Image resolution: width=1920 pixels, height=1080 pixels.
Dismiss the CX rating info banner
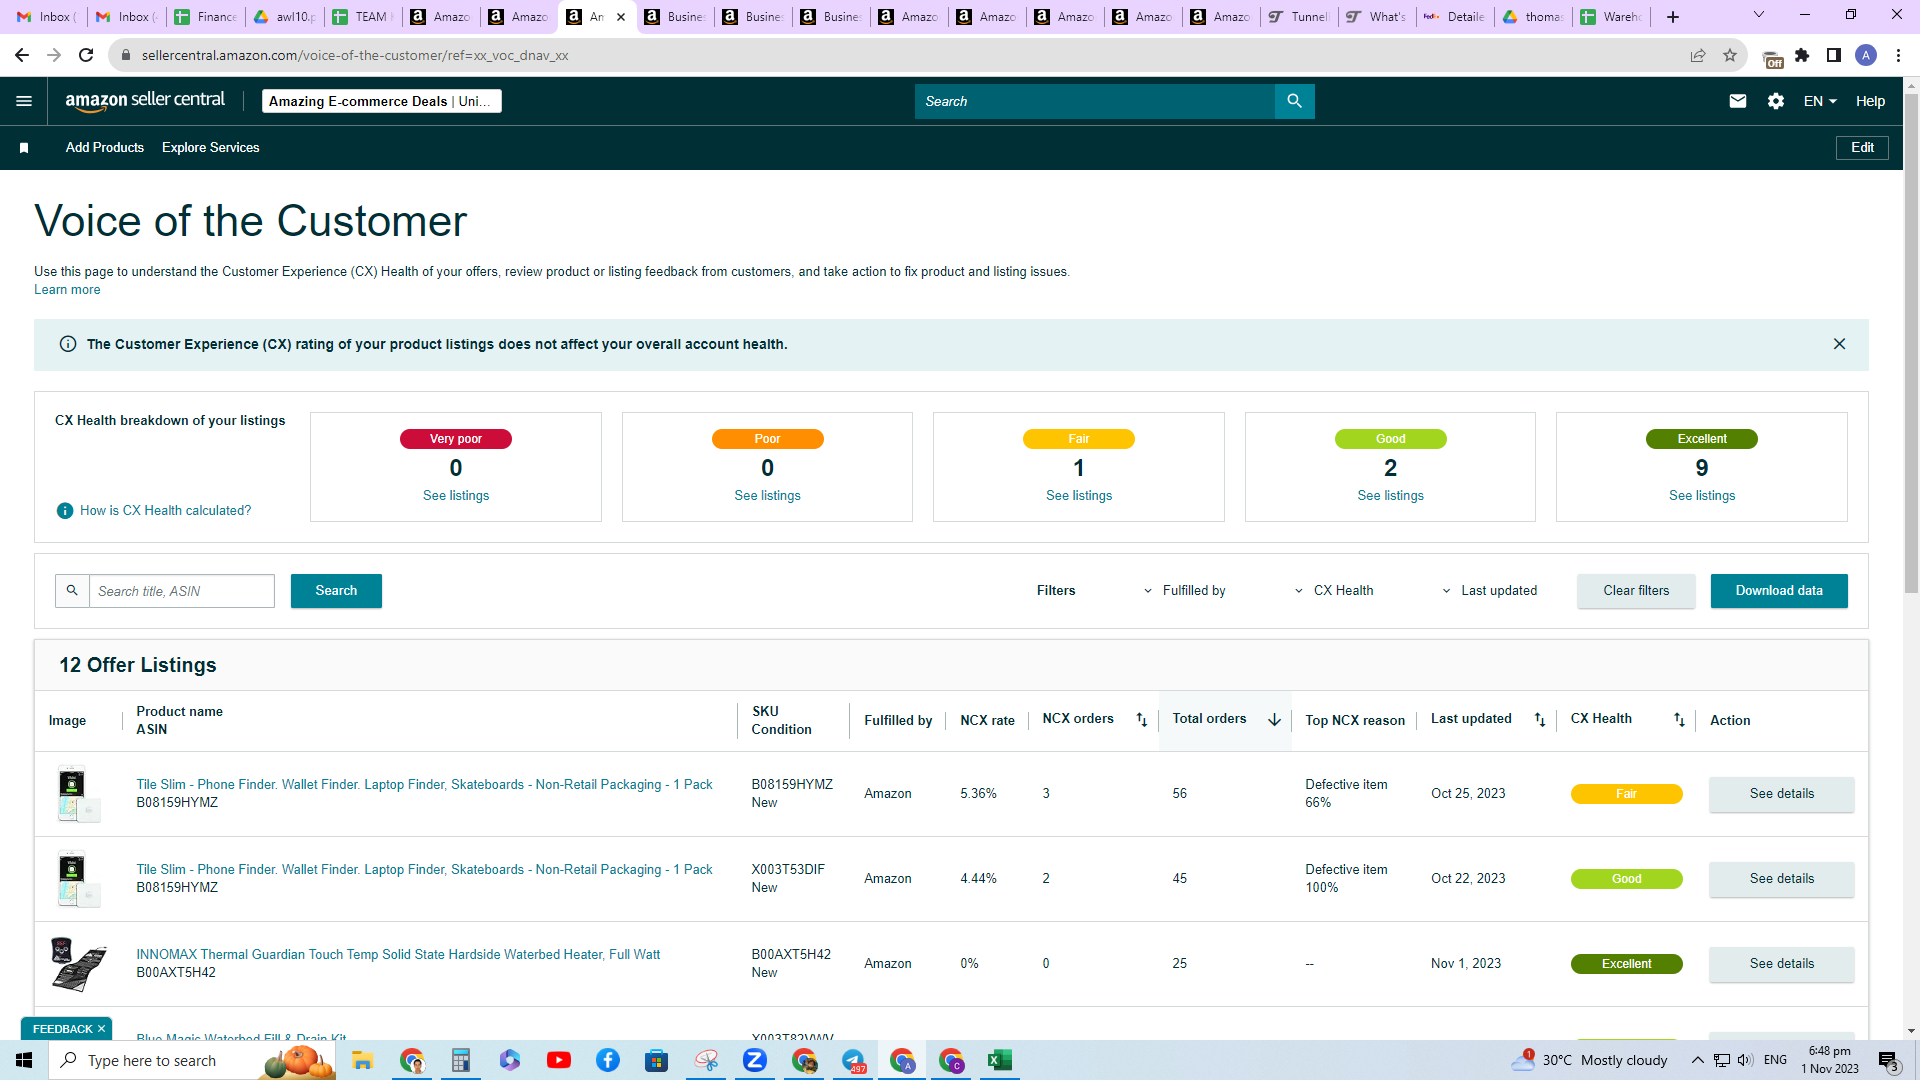click(x=1839, y=344)
